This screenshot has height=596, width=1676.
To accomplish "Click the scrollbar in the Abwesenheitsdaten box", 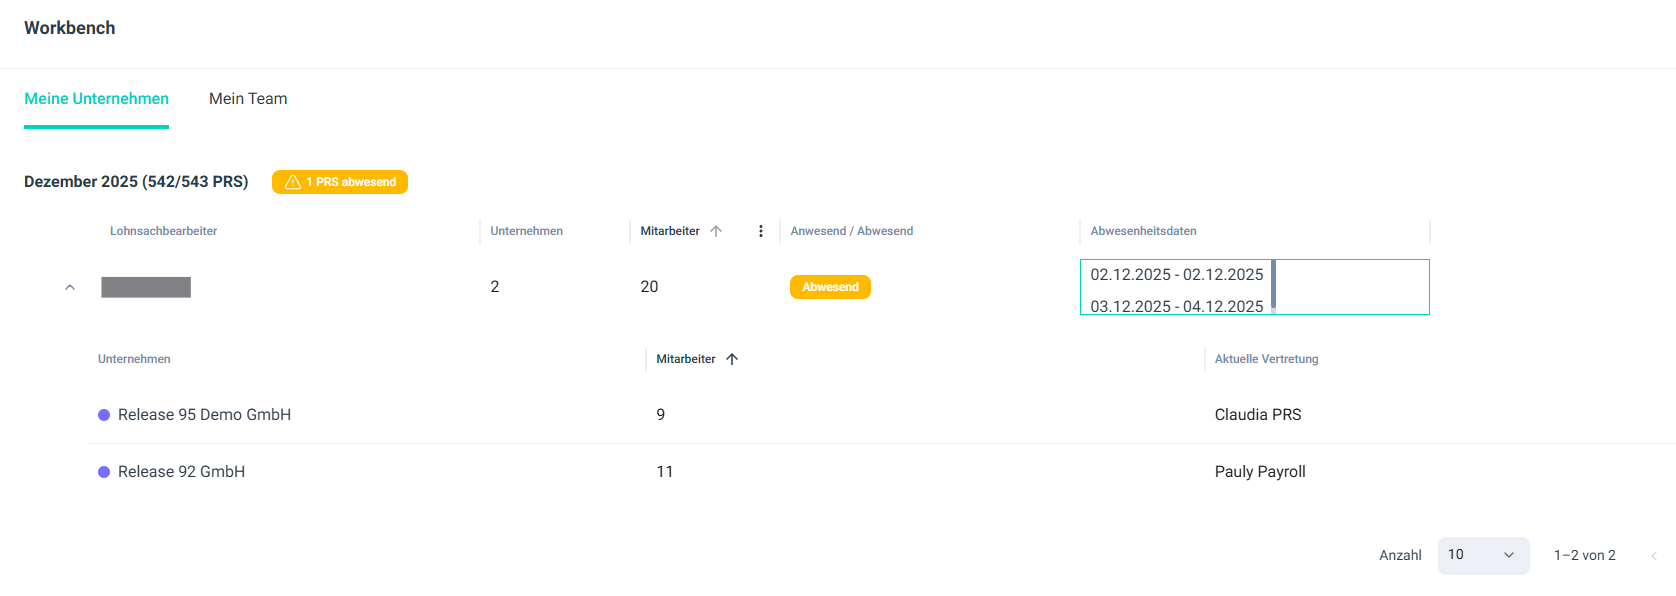I will [1273, 285].
